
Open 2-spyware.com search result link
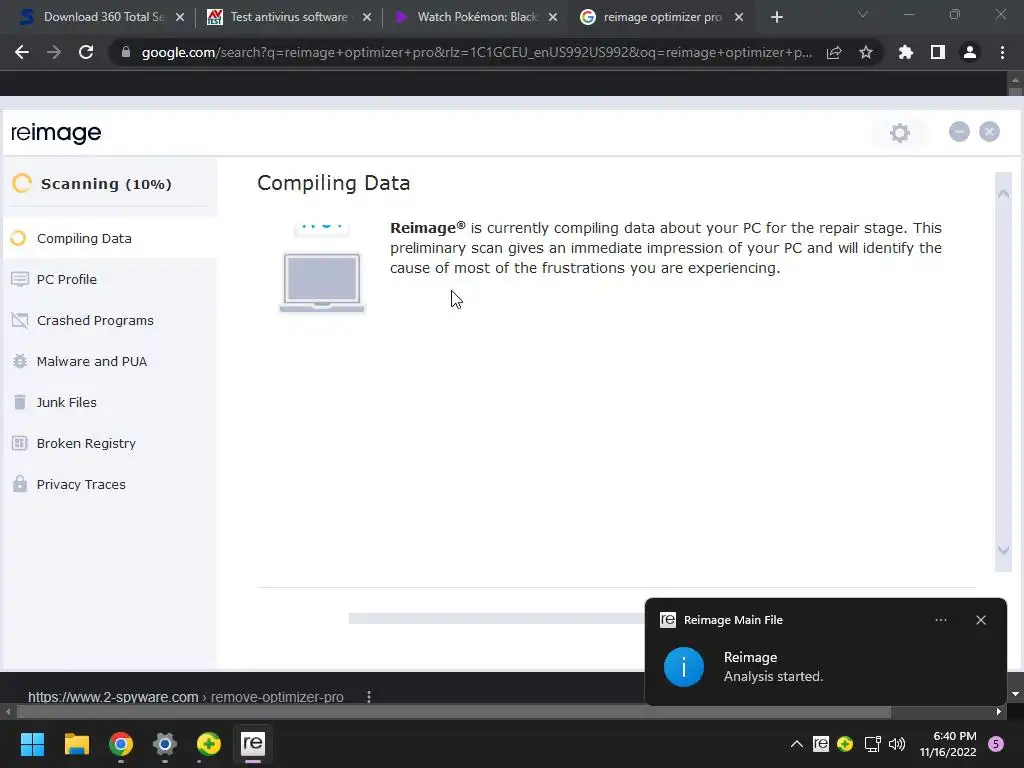(185, 697)
